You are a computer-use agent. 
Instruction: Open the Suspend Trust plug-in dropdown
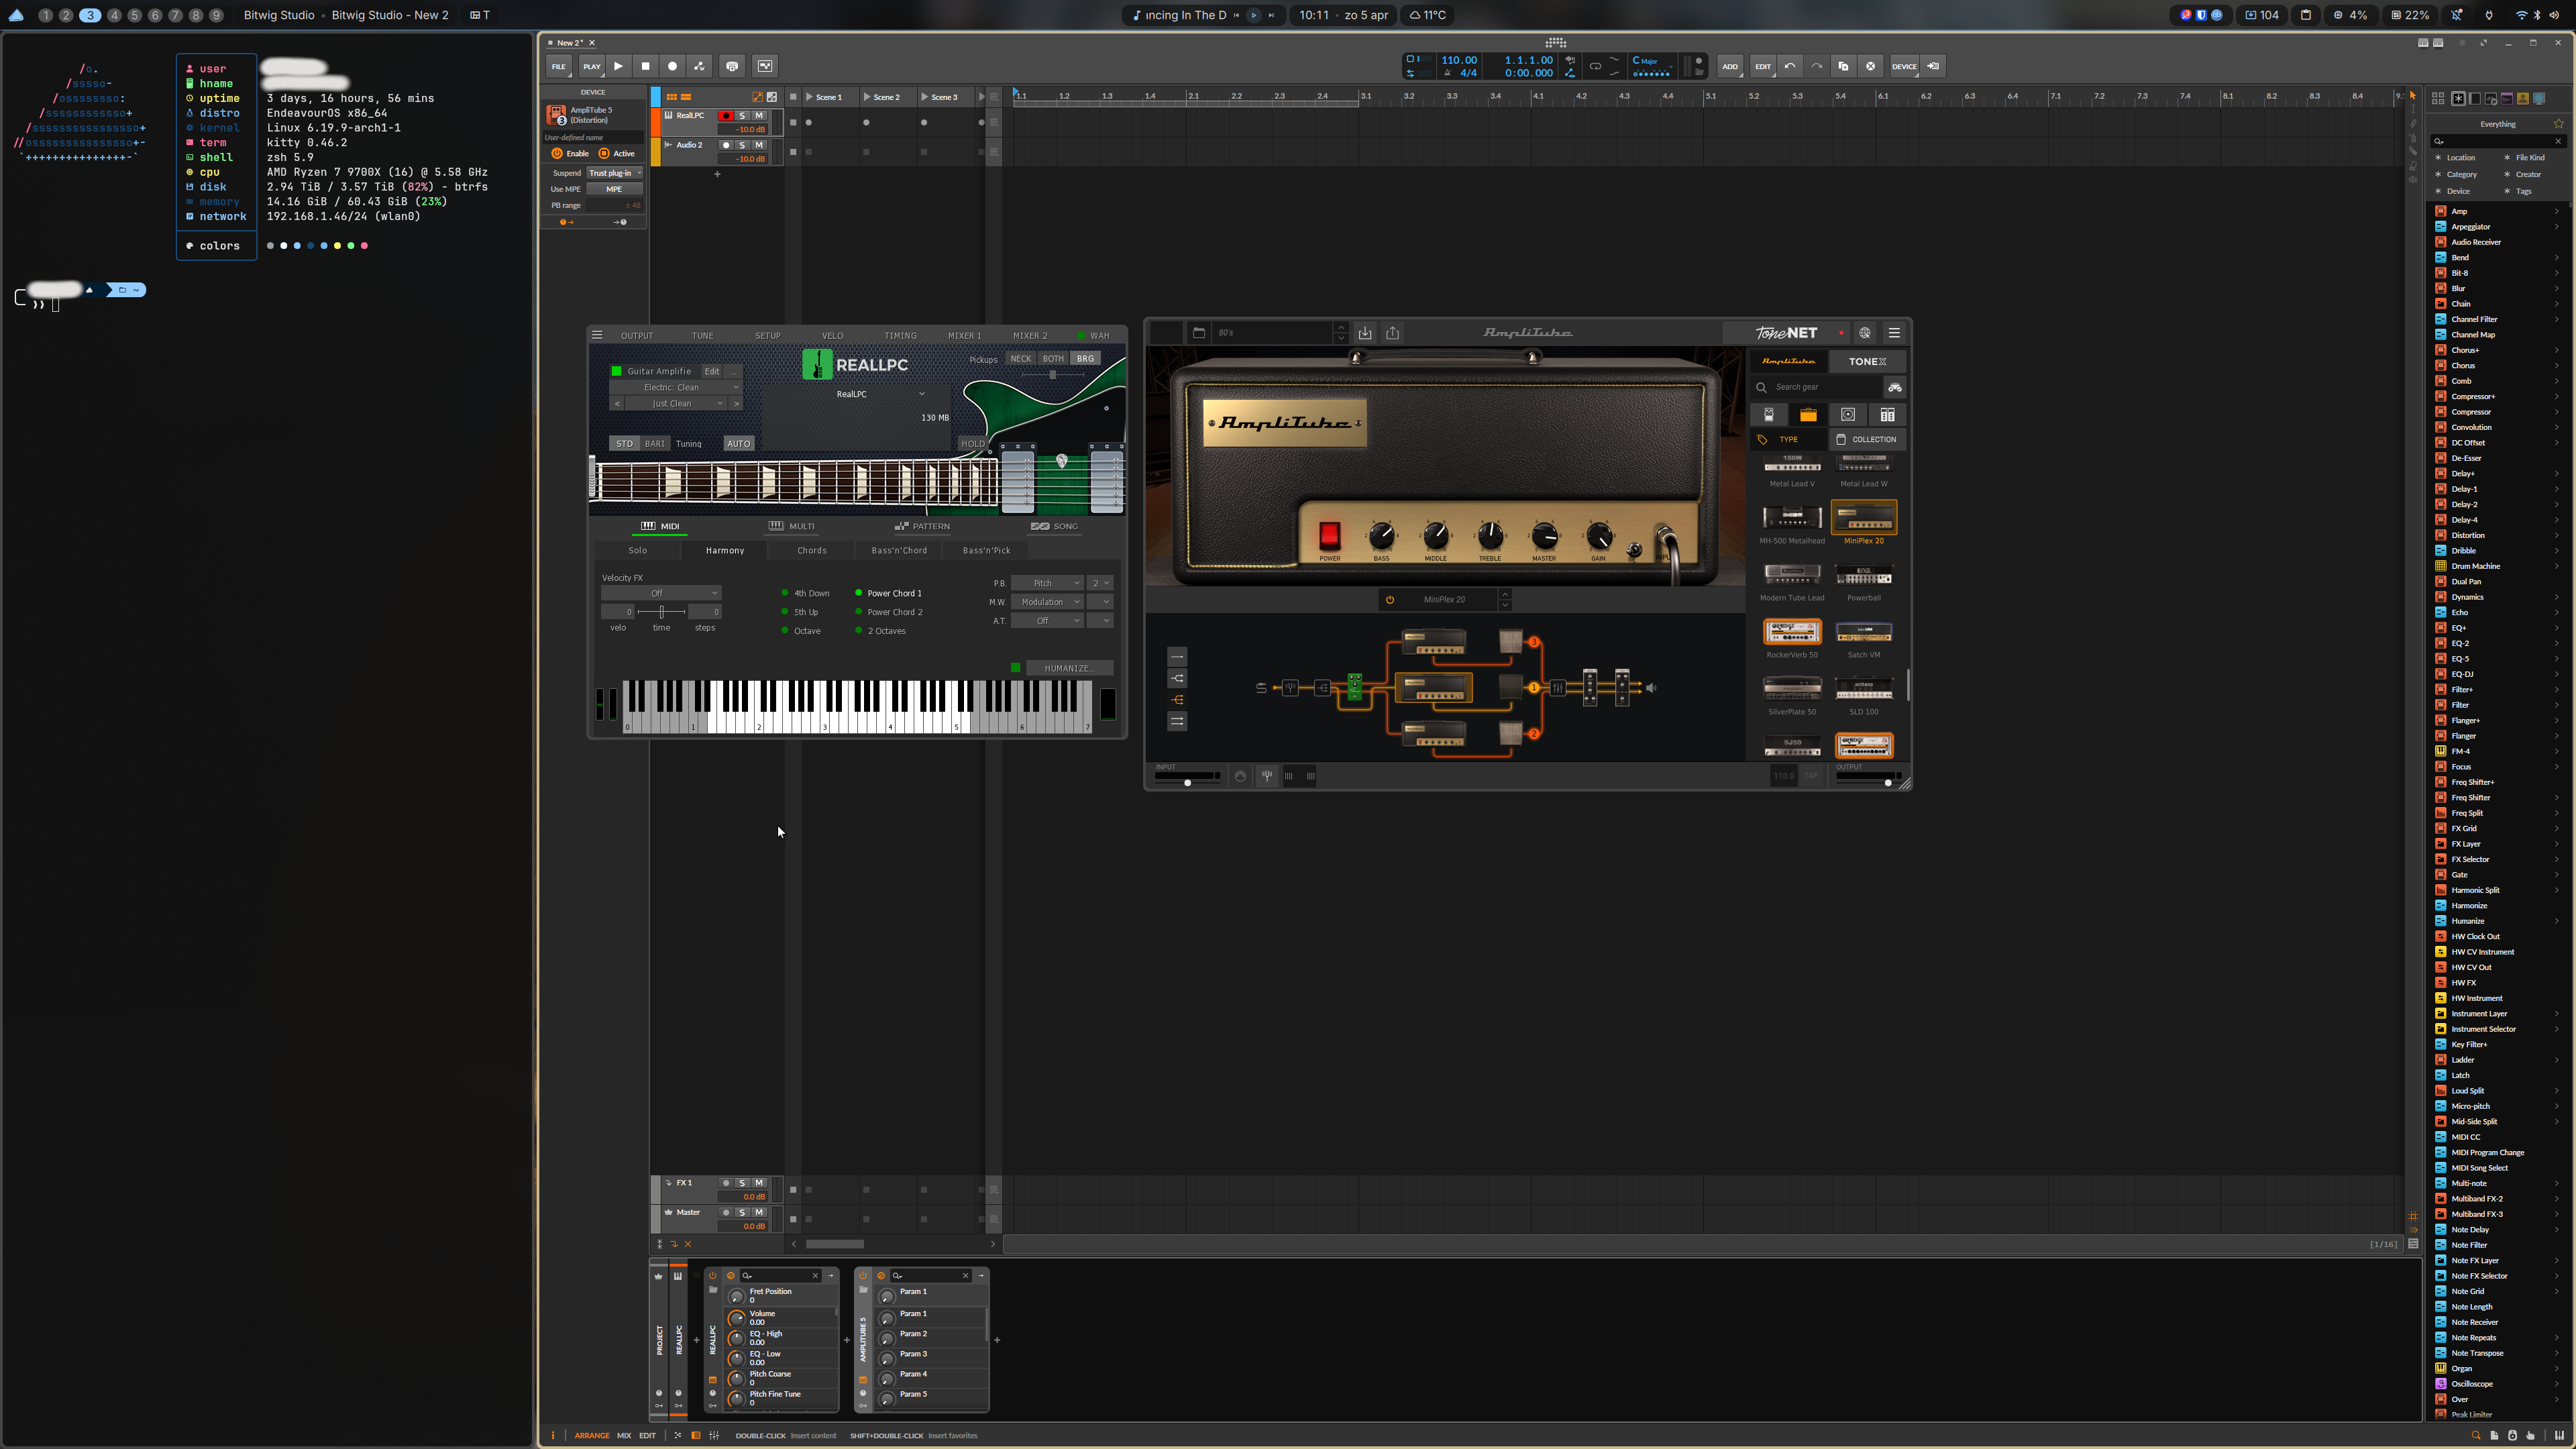tap(614, 173)
